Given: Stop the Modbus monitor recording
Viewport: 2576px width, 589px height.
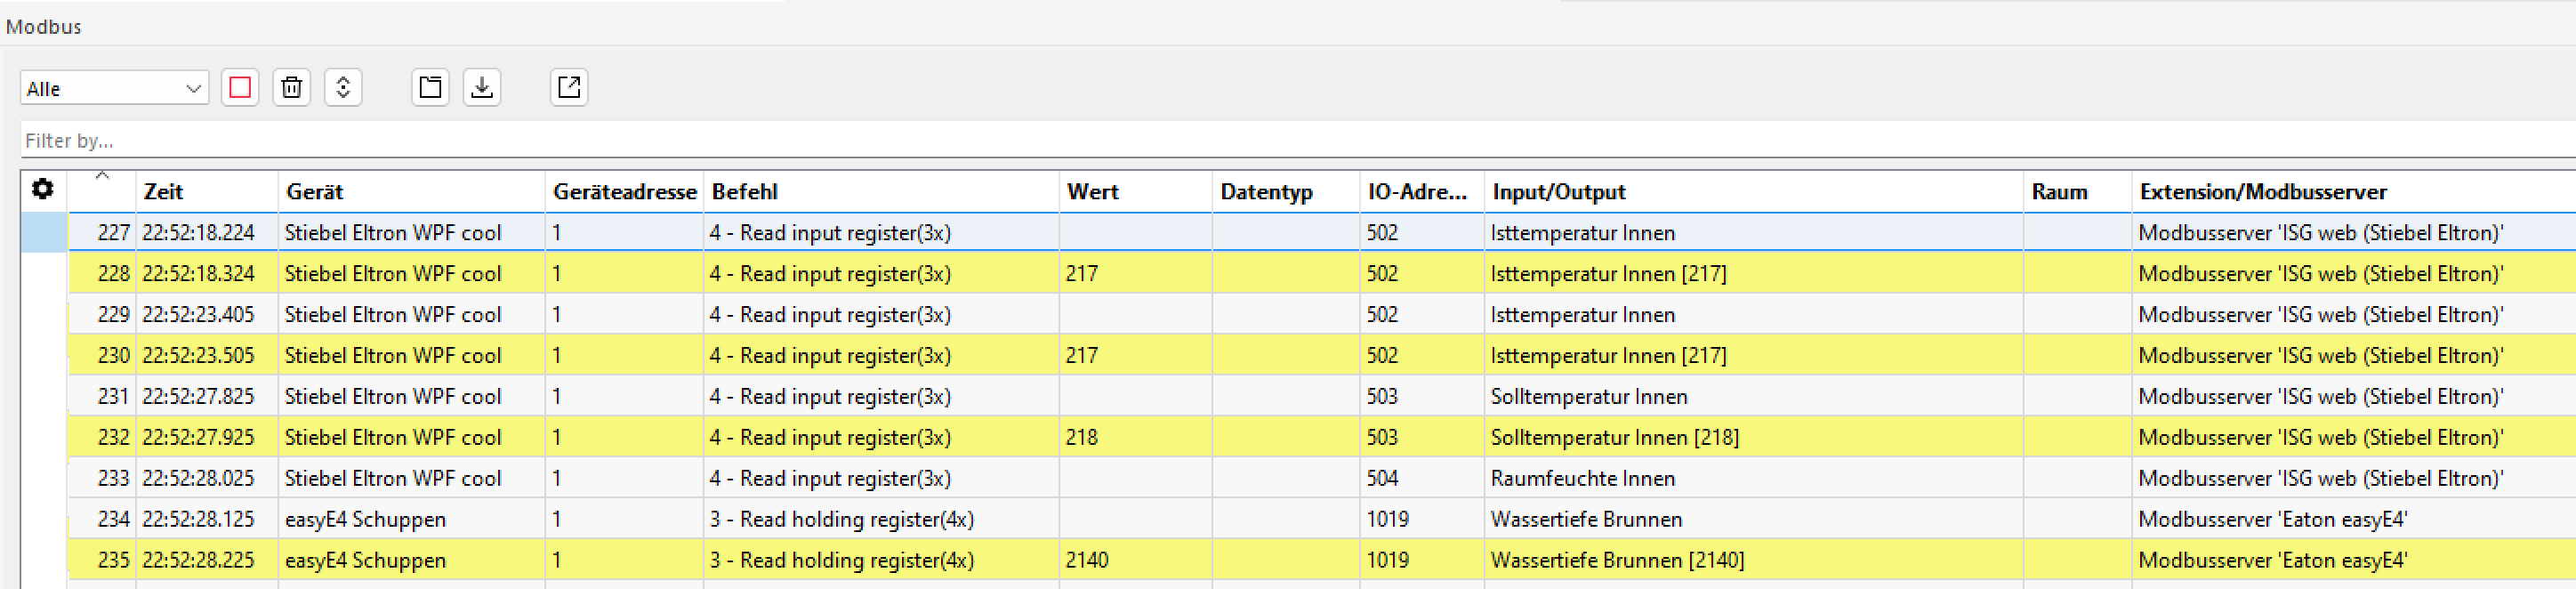Looking at the screenshot, I should pyautogui.click(x=240, y=88).
